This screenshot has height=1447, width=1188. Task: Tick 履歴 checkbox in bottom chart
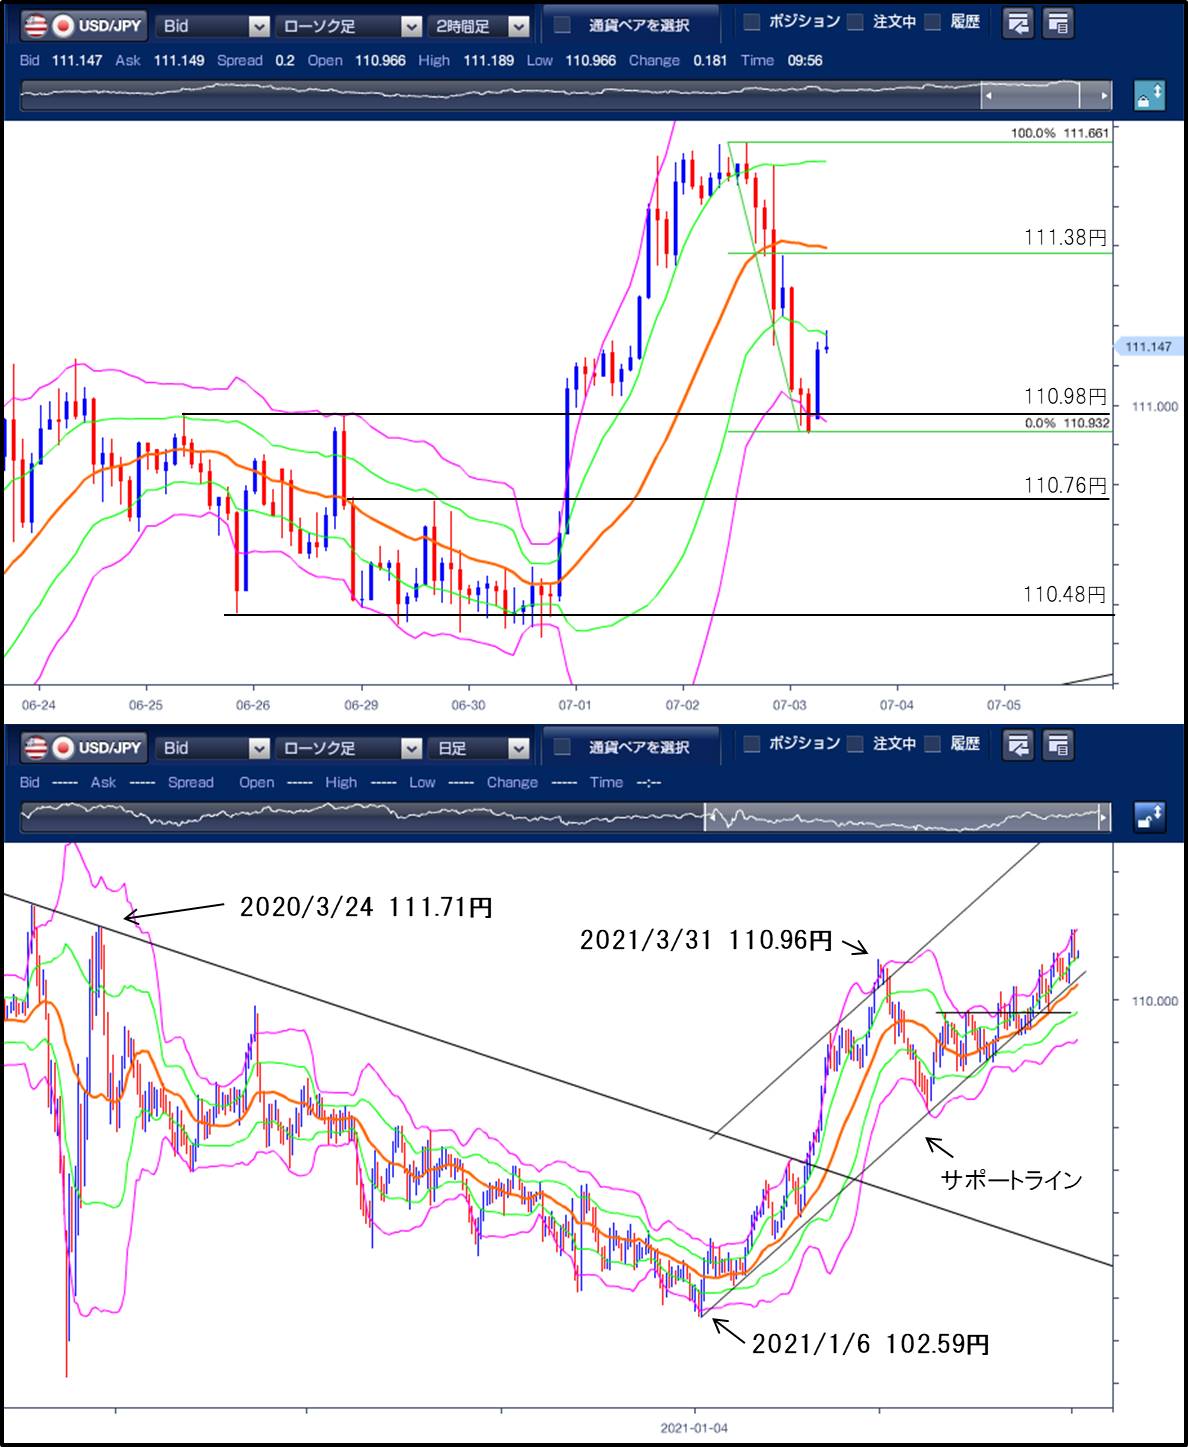pyautogui.click(x=933, y=744)
